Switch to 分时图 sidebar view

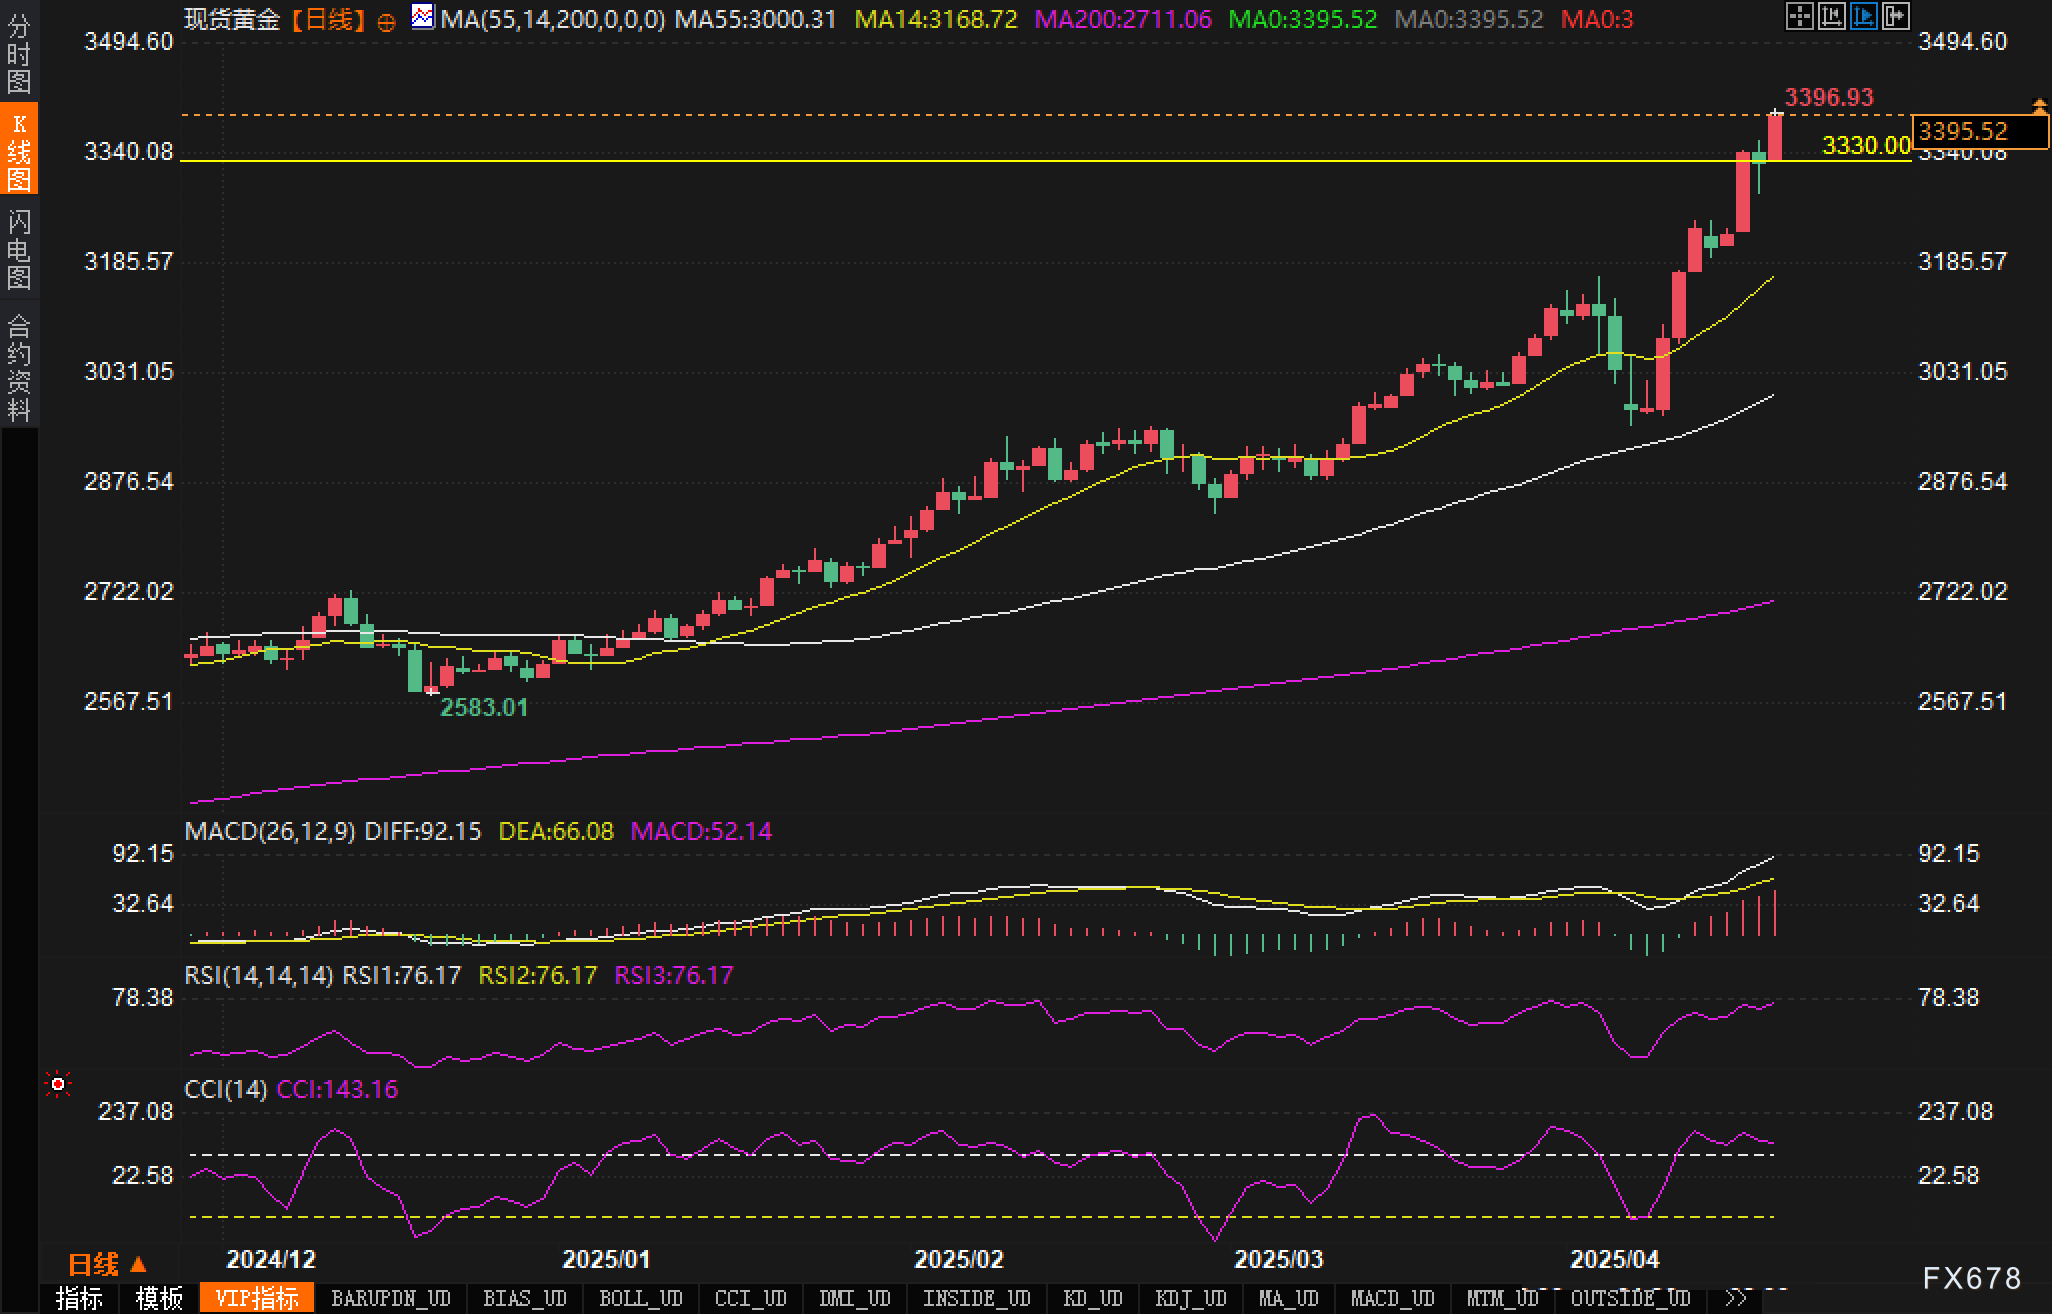click(x=19, y=53)
